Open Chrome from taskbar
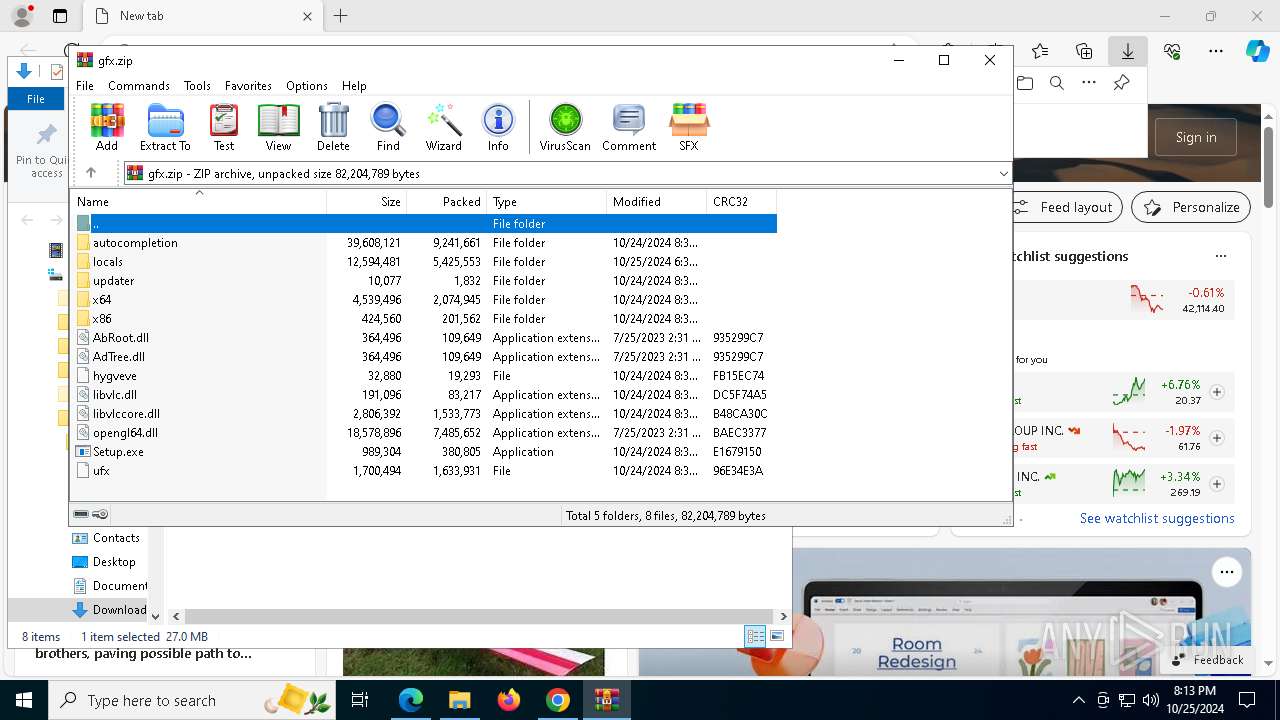1280x720 pixels. click(558, 700)
